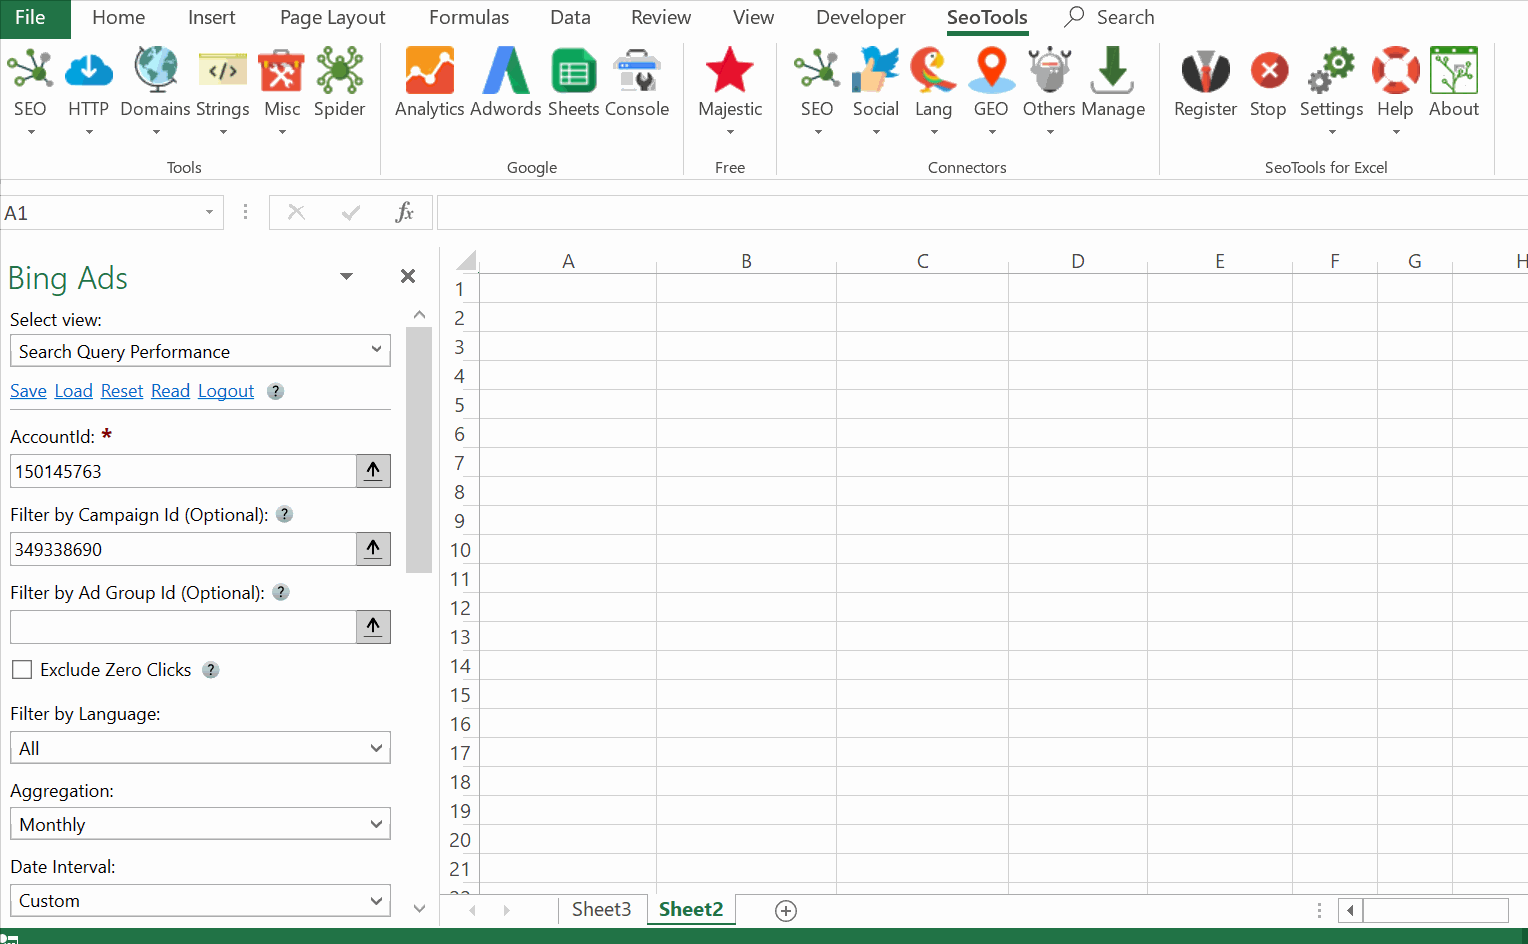Open the Page Layout ribbon tab
The image size is (1528, 944).
(x=332, y=17)
